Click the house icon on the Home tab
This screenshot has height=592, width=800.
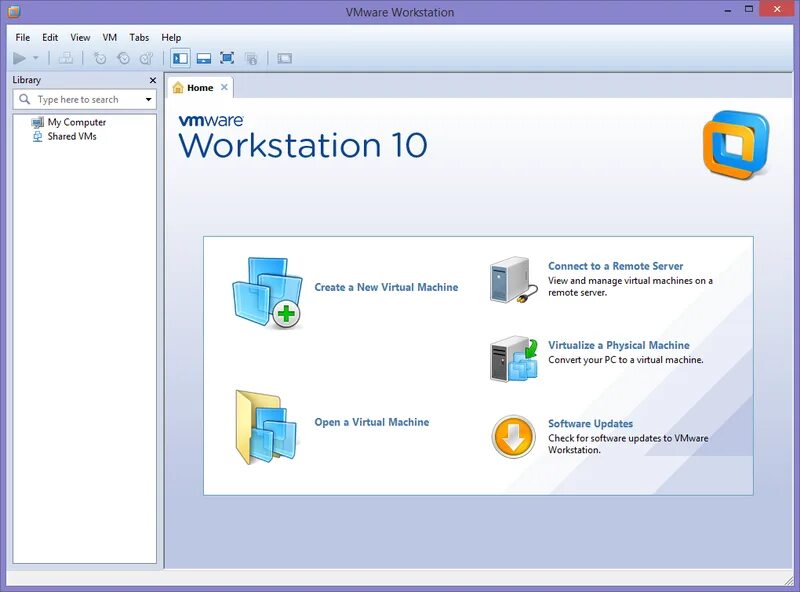178,88
